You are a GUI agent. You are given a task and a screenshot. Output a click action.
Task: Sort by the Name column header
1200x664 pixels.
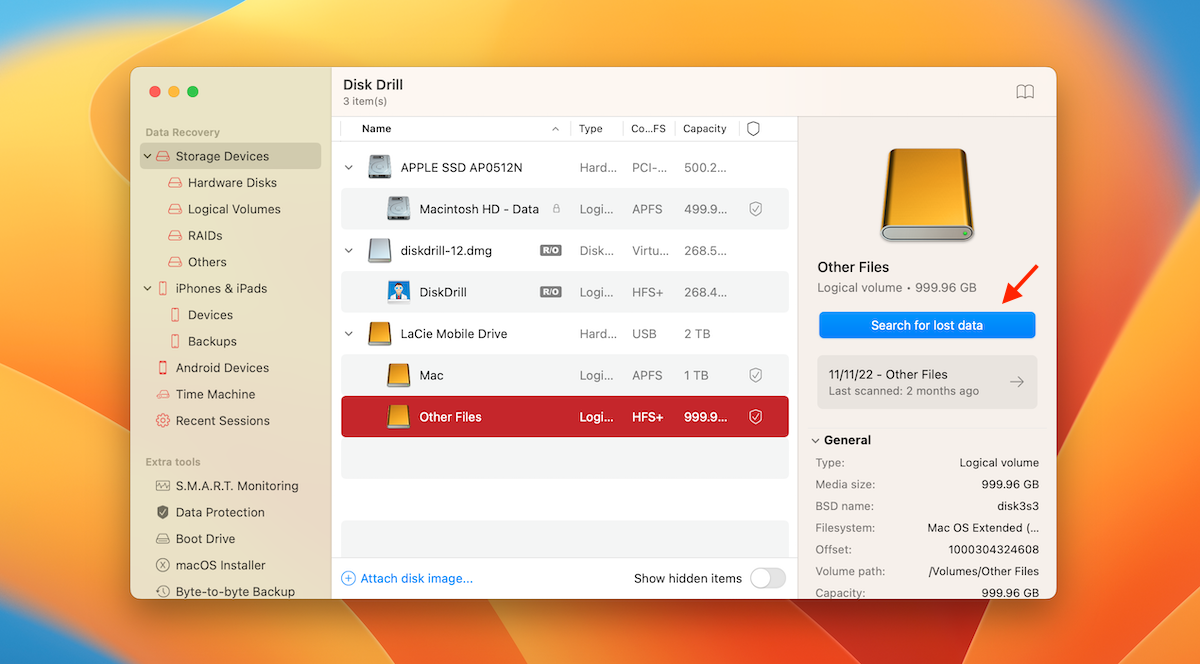pyautogui.click(x=377, y=129)
